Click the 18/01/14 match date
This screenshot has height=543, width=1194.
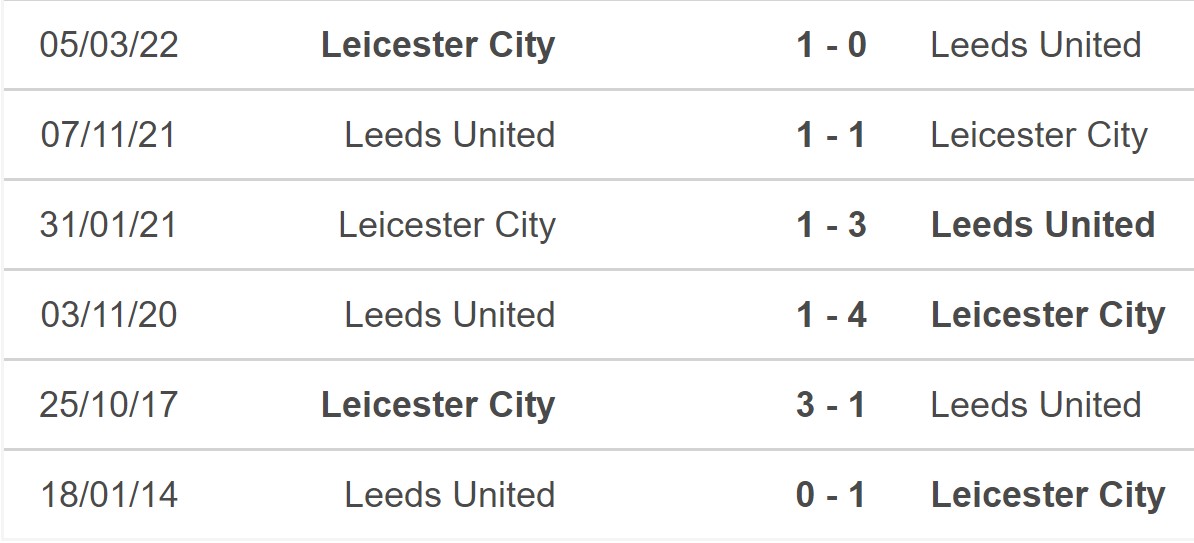109,495
